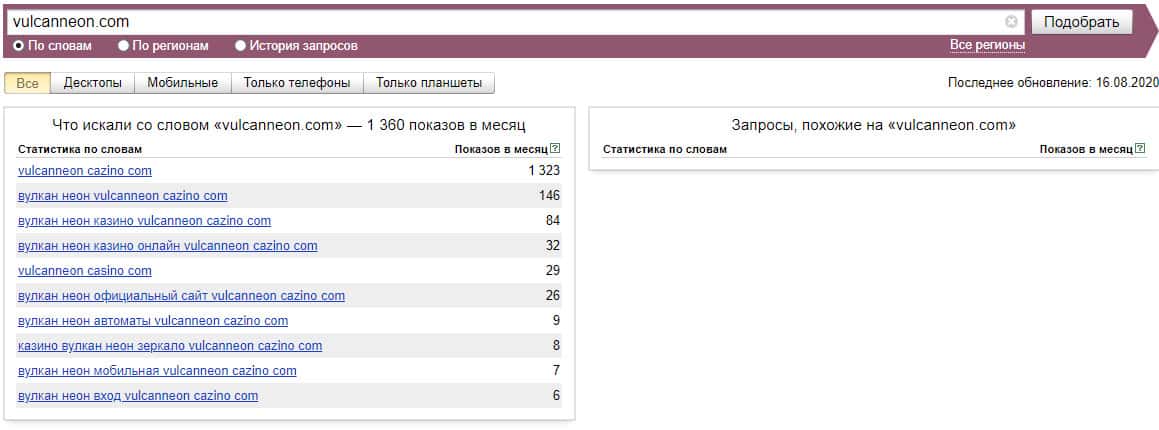
Task: Switch to the Мобильные tab
Action: 183,83
